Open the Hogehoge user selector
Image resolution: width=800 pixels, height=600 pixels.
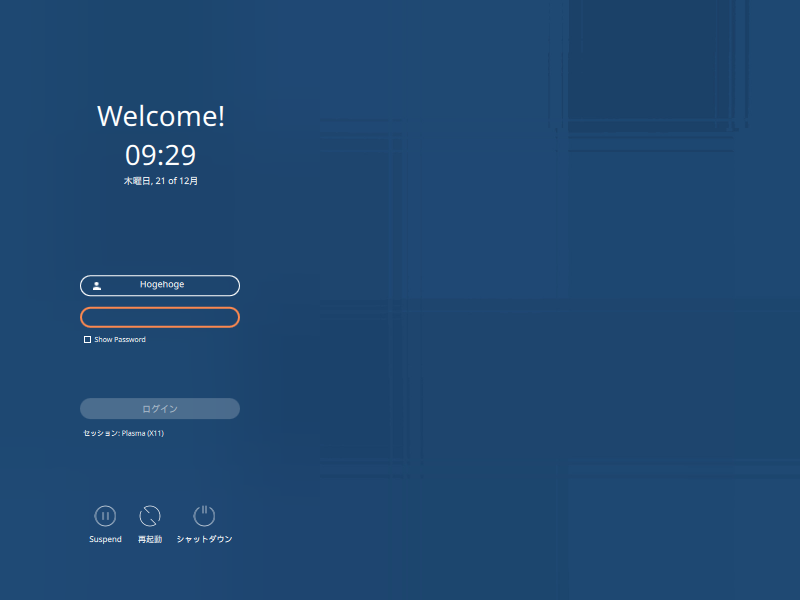[x=160, y=286]
